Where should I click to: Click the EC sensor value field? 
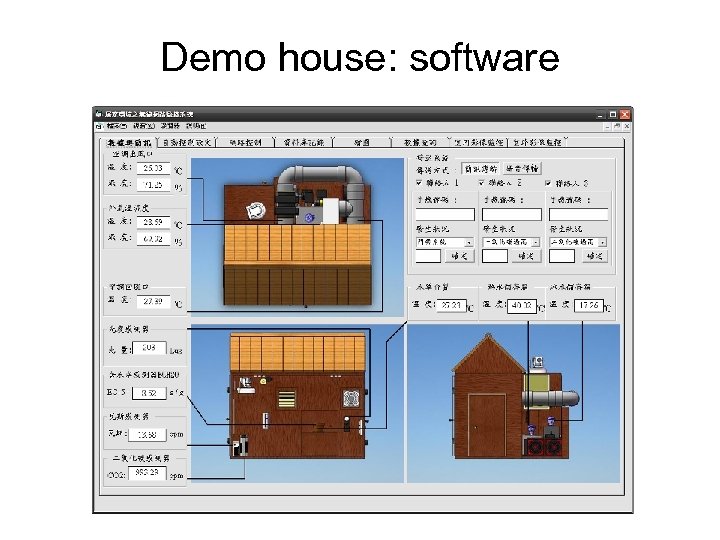[x=149, y=394]
